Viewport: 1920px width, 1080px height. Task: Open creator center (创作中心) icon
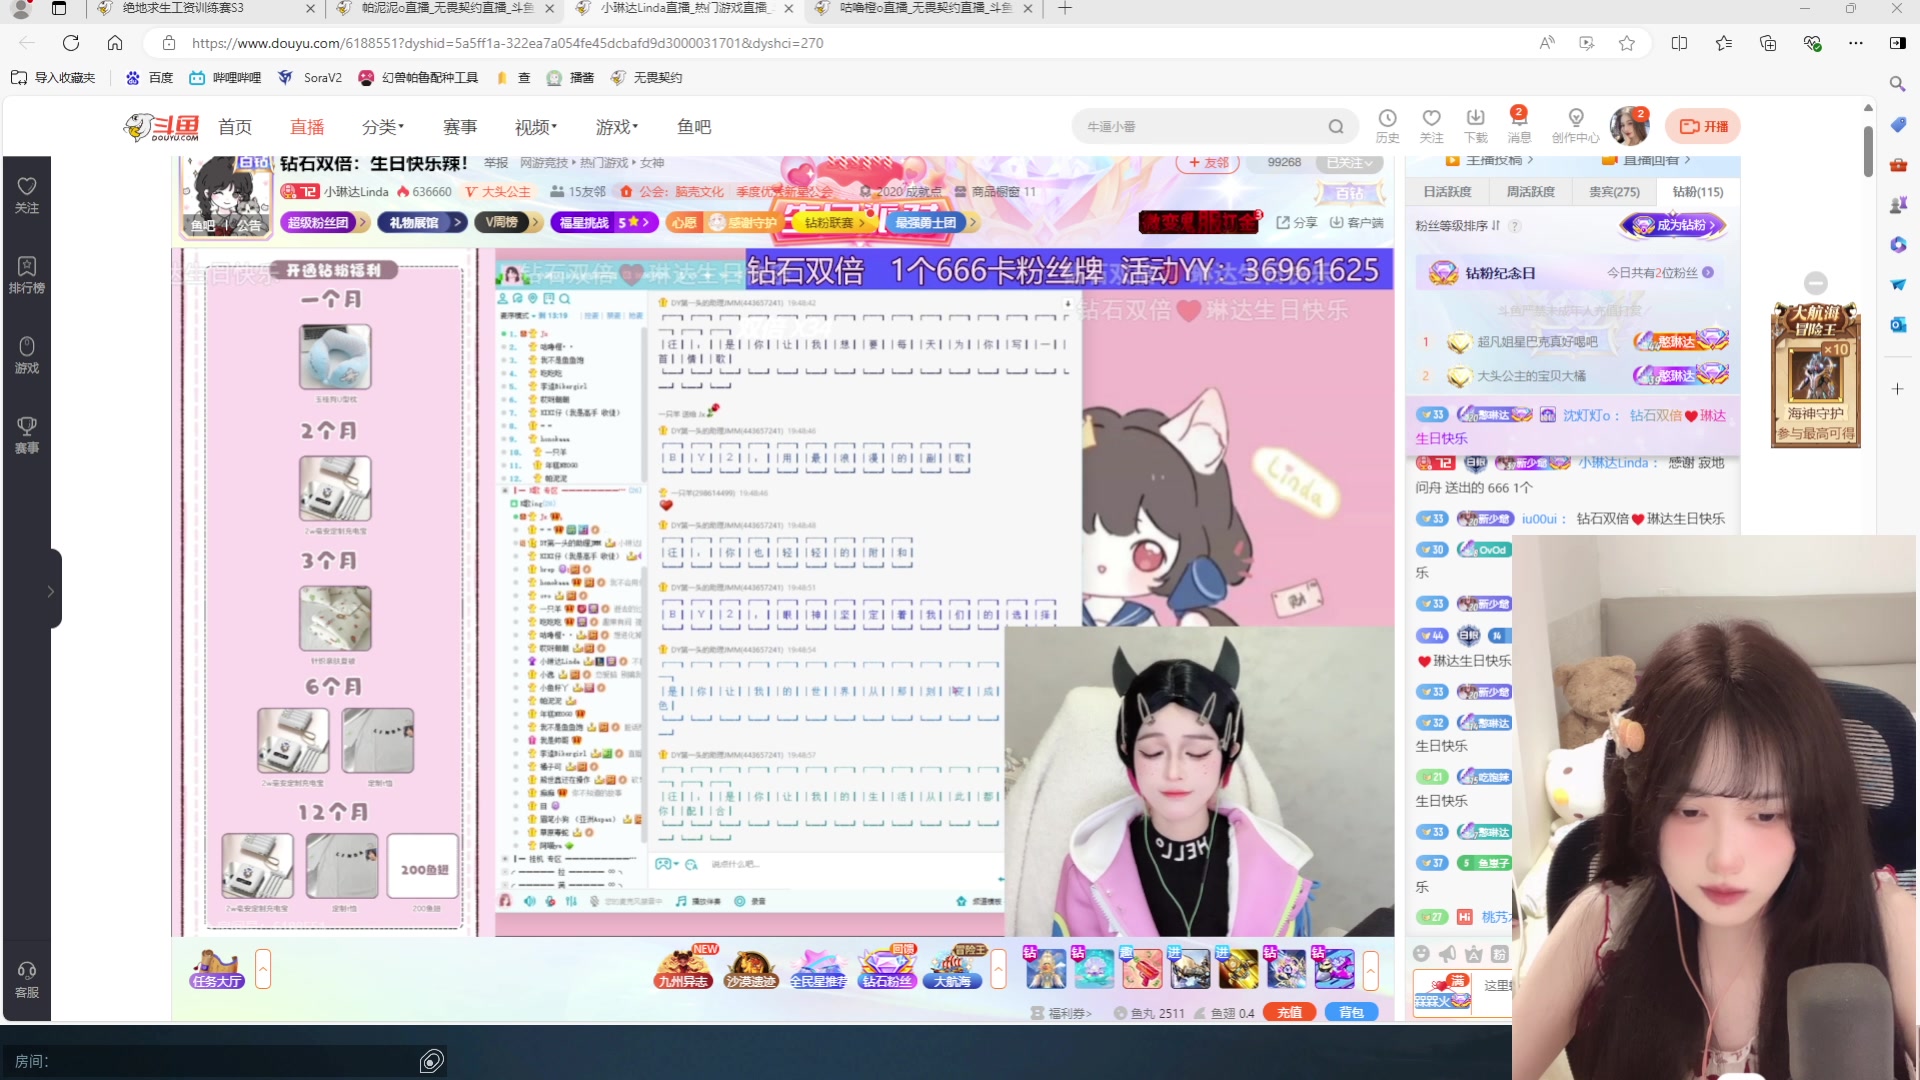click(1575, 126)
